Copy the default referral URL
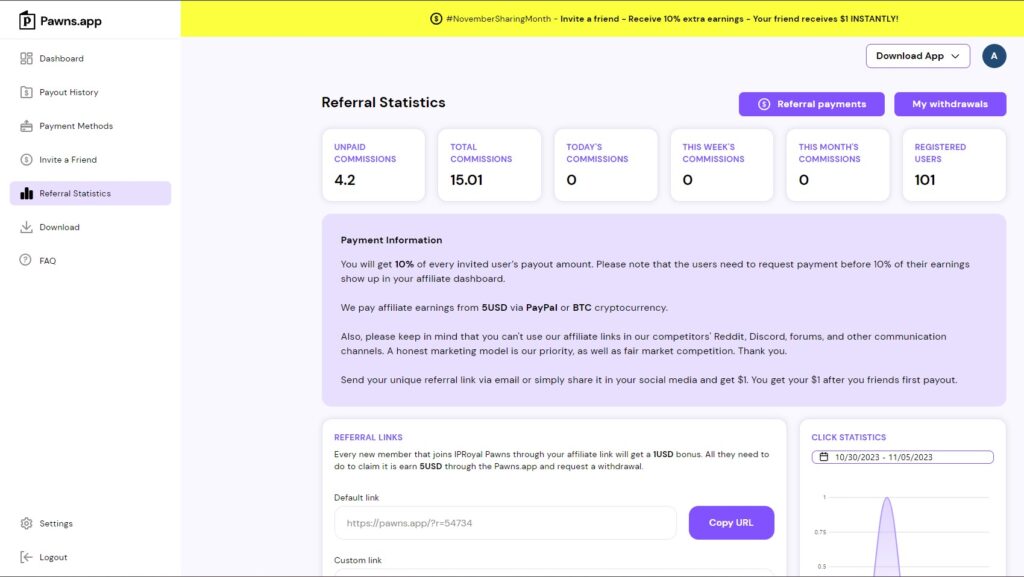 pos(731,523)
